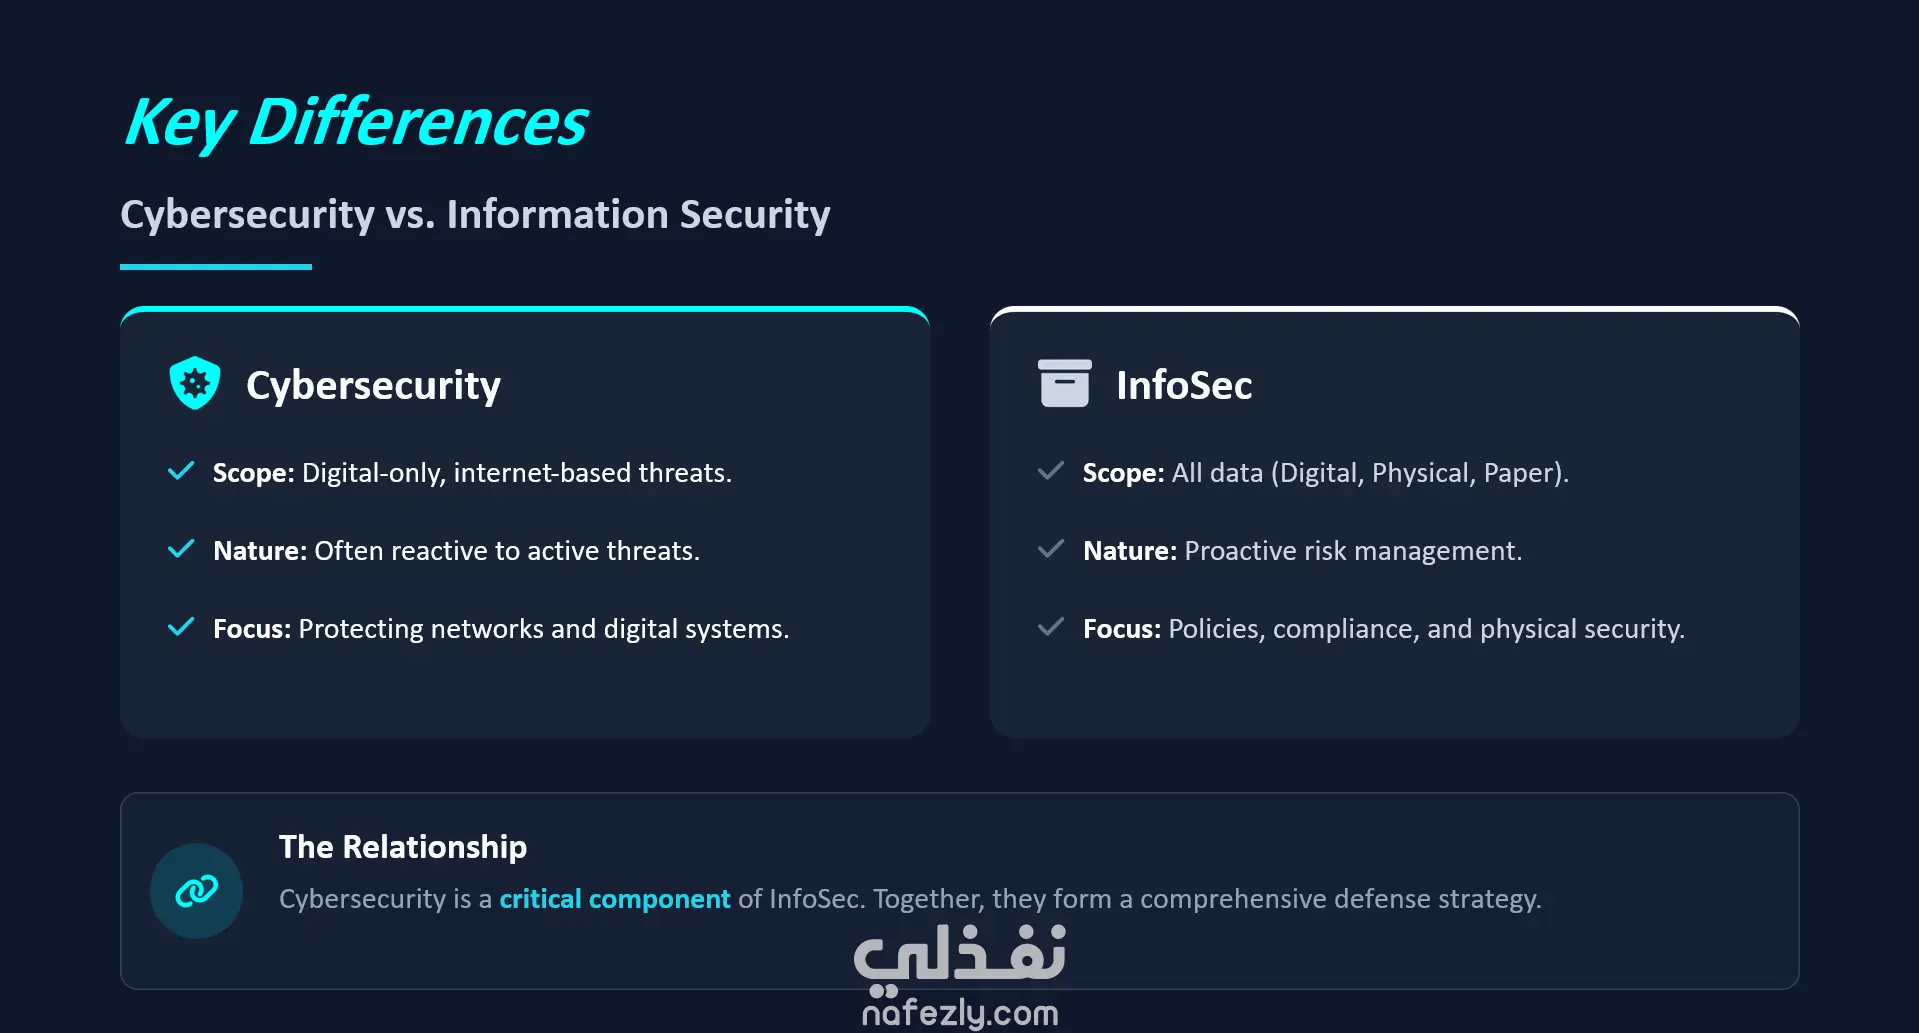Click The Relationship heading

click(402, 847)
